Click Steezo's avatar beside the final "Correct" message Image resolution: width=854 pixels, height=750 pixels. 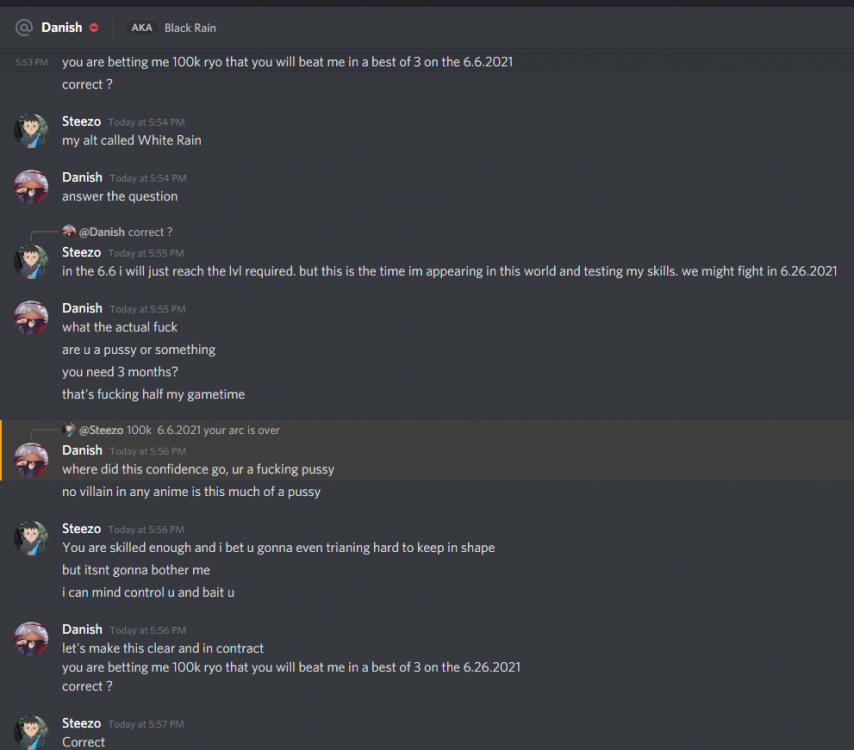(x=31, y=731)
